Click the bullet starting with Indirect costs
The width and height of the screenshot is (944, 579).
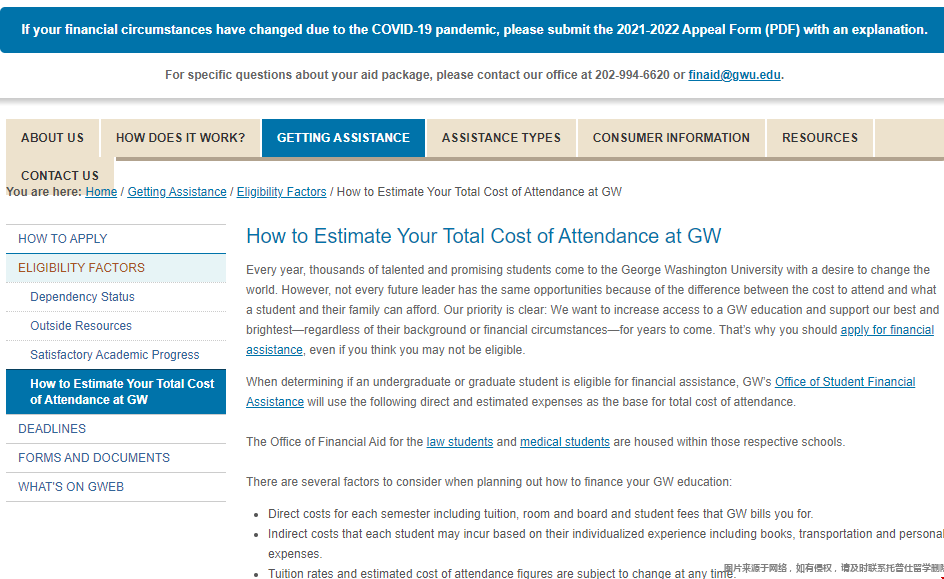click(x=606, y=543)
